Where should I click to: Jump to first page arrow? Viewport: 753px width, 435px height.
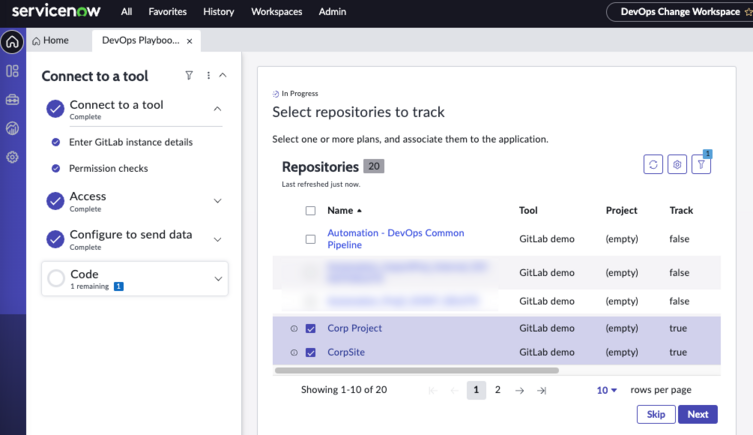(433, 390)
